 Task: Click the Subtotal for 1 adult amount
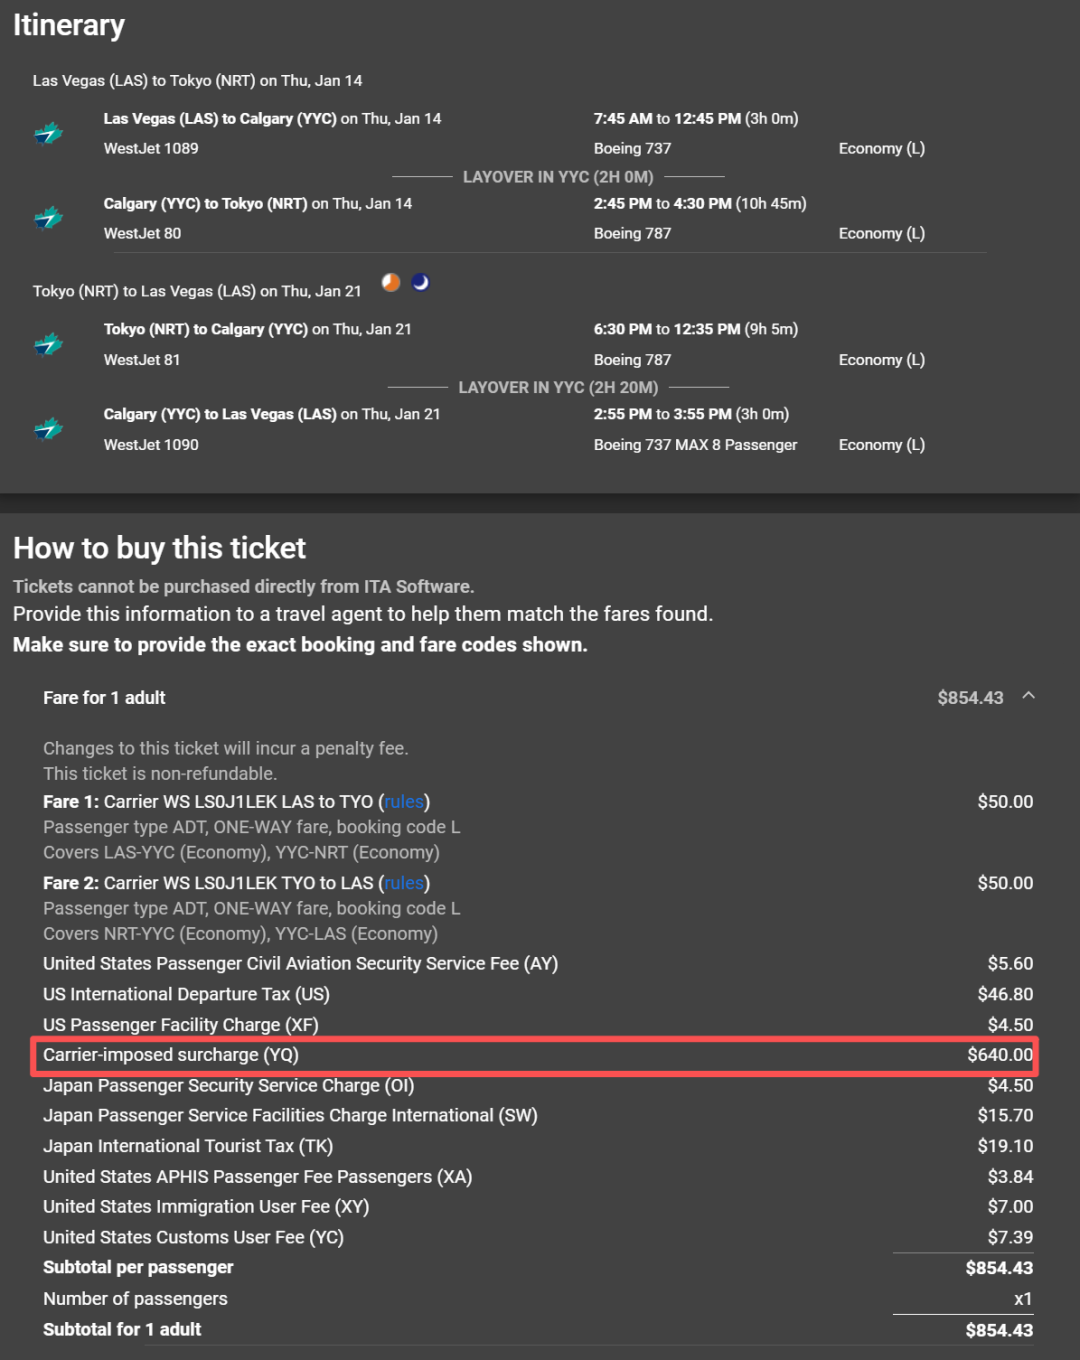tap(999, 1330)
